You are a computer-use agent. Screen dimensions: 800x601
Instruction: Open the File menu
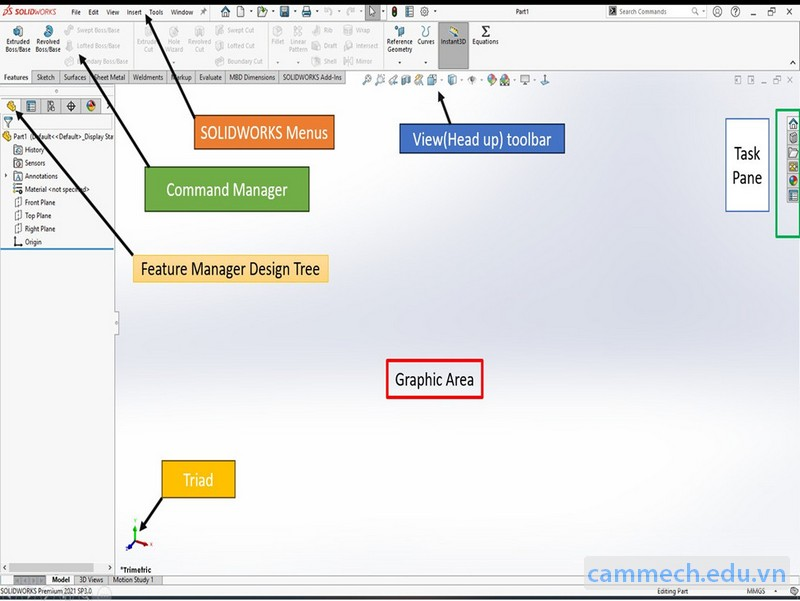[x=76, y=12]
